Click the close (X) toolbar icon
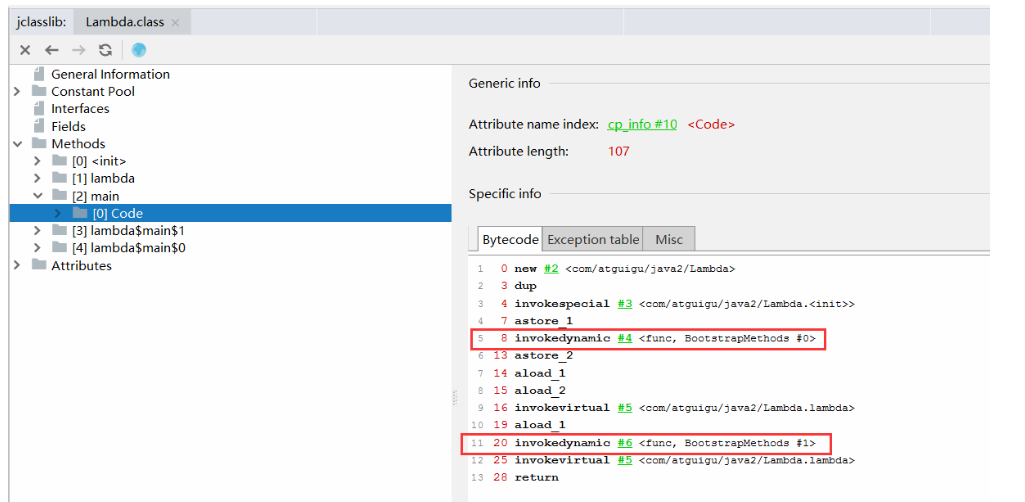 point(25,50)
